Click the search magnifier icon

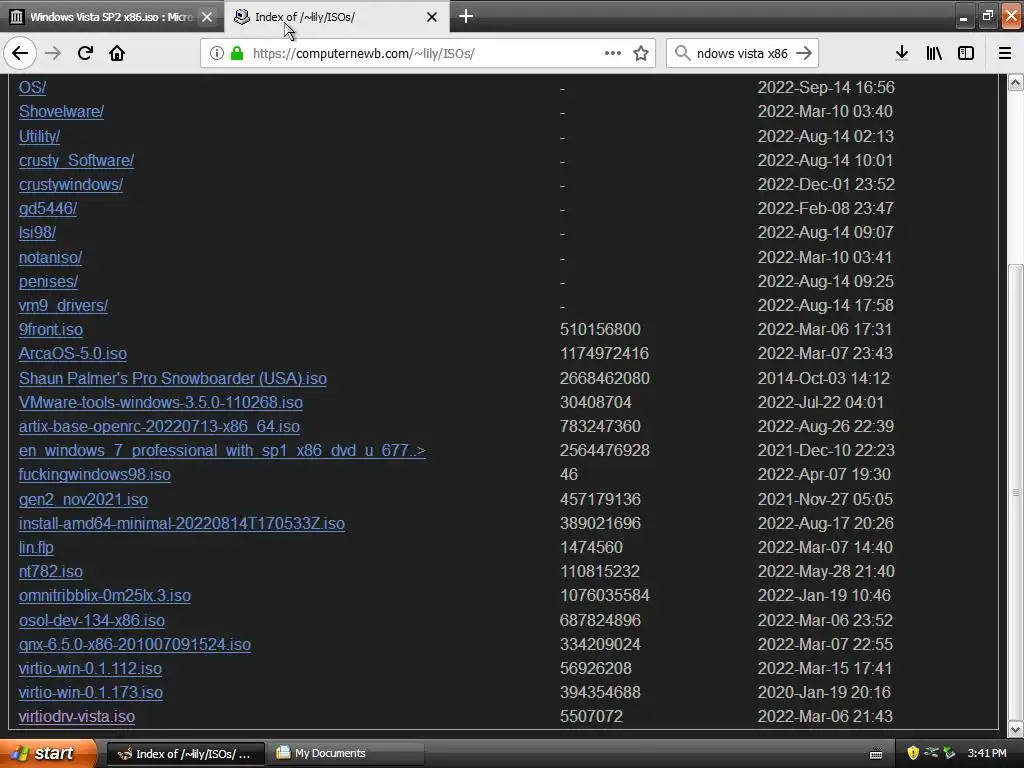(x=682, y=53)
